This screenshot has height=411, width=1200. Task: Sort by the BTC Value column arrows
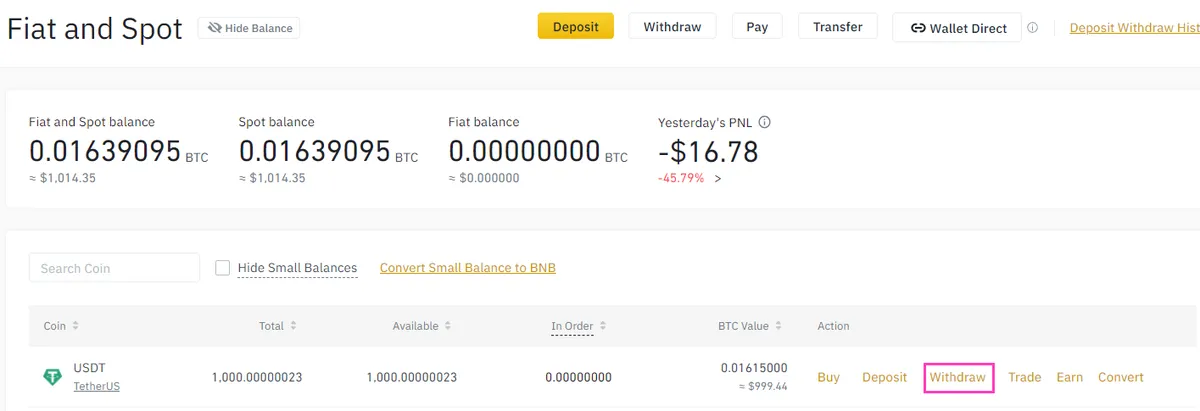pyautogui.click(x=777, y=326)
